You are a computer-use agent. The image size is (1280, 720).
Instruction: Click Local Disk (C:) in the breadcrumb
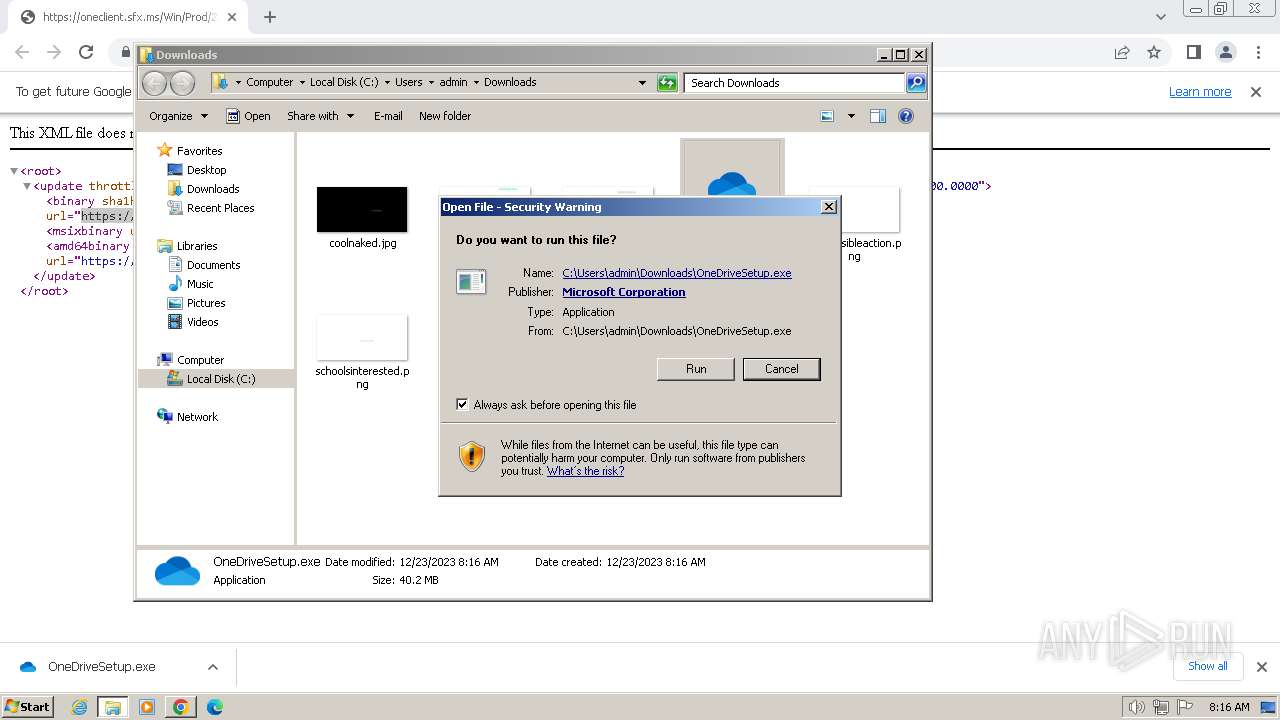[x=344, y=82]
